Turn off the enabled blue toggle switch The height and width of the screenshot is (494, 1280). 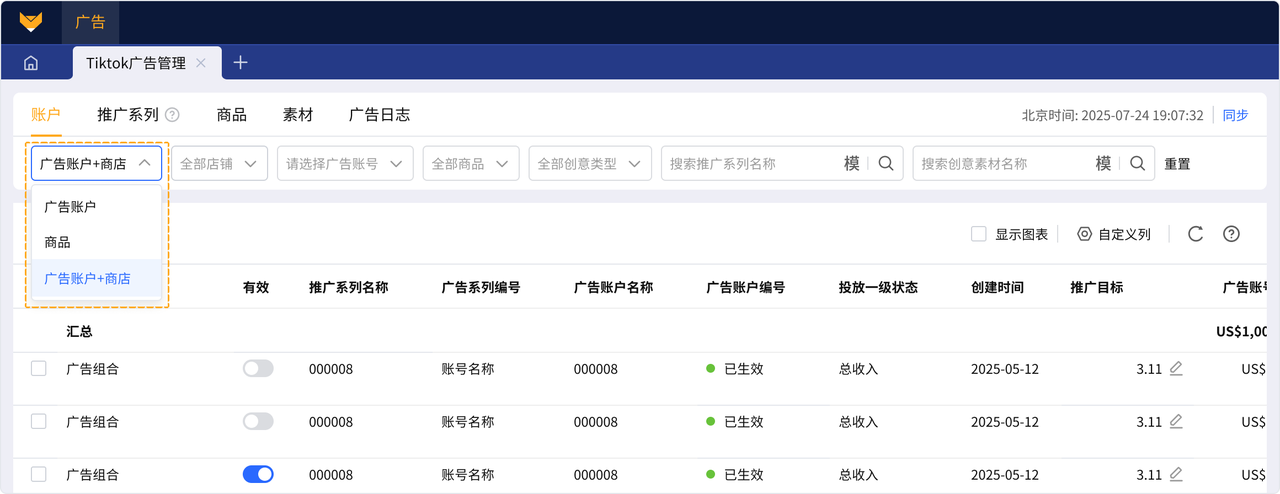point(258,474)
